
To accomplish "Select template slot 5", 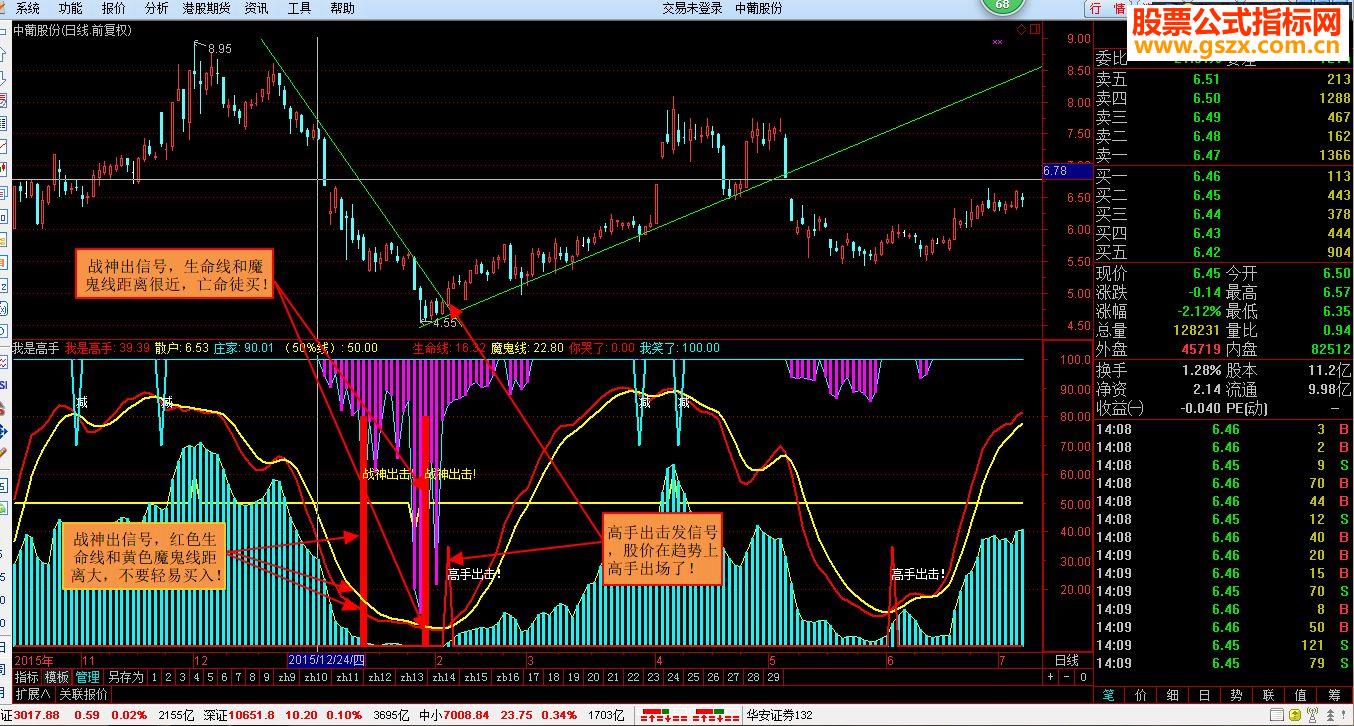I will tap(210, 677).
